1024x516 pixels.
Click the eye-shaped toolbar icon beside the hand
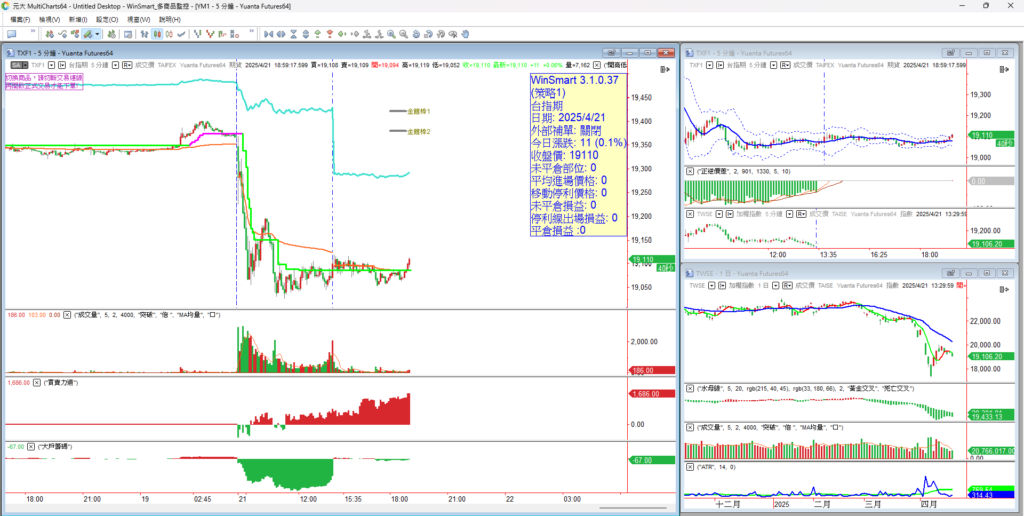(453, 33)
